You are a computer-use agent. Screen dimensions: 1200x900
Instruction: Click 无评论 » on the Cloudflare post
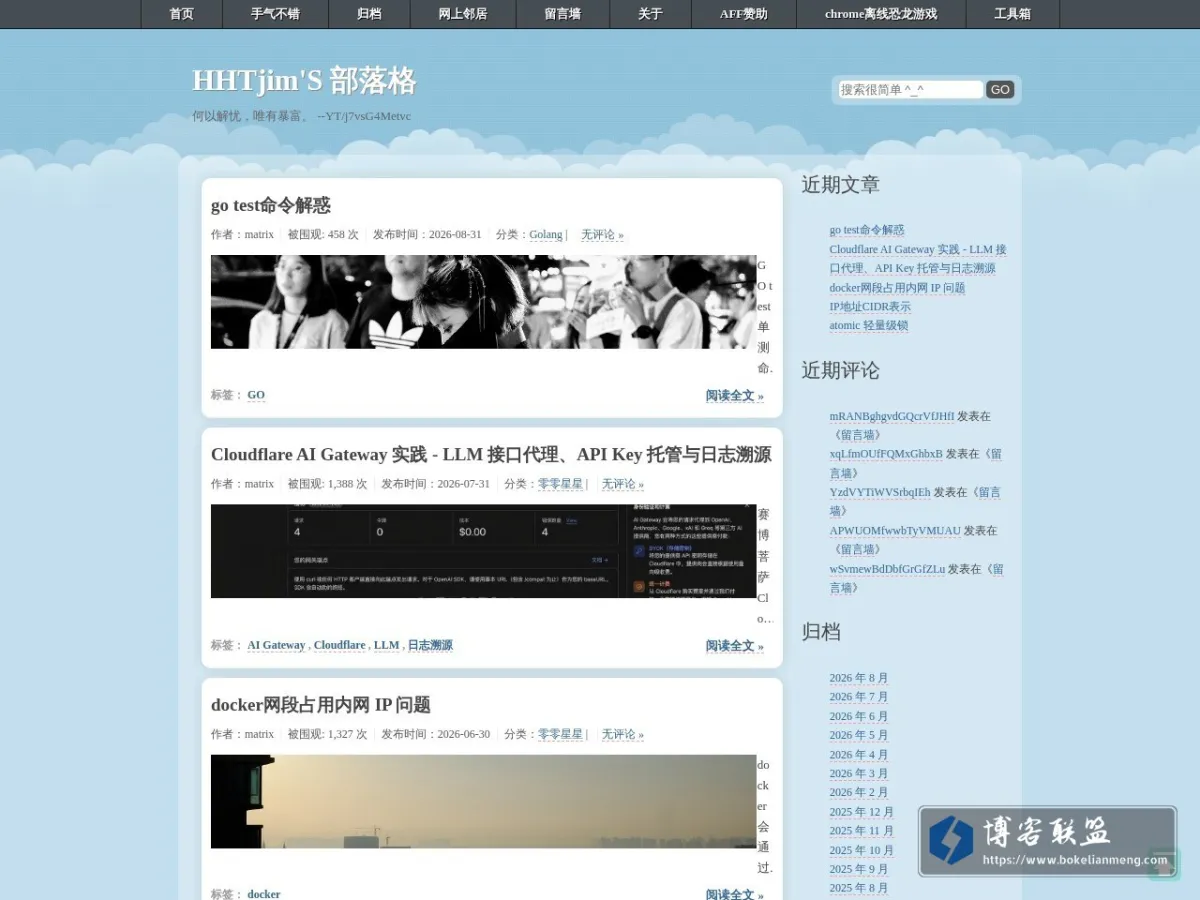click(622, 483)
